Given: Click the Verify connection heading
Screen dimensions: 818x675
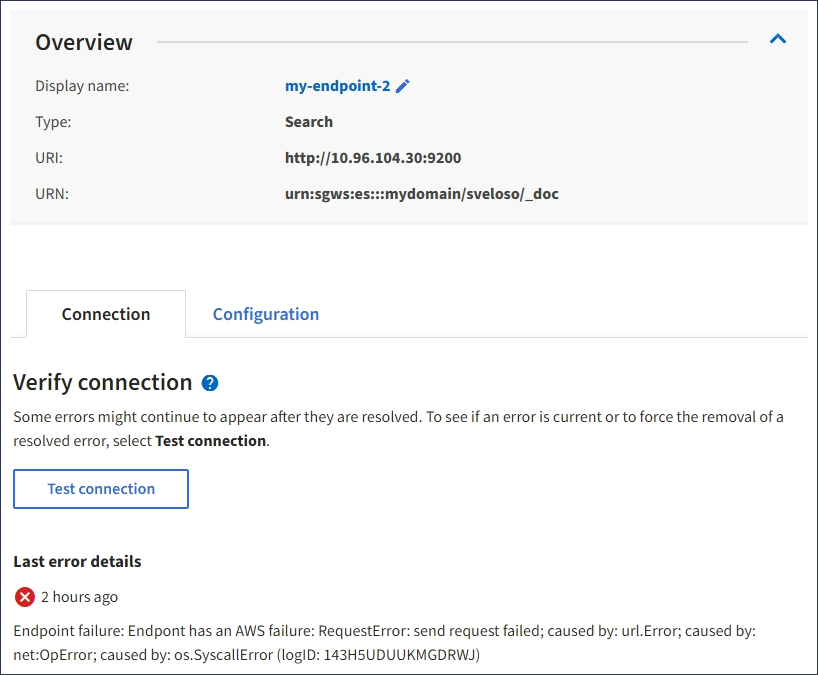Looking at the screenshot, I should pyautogui.click(x=102, y=383).
